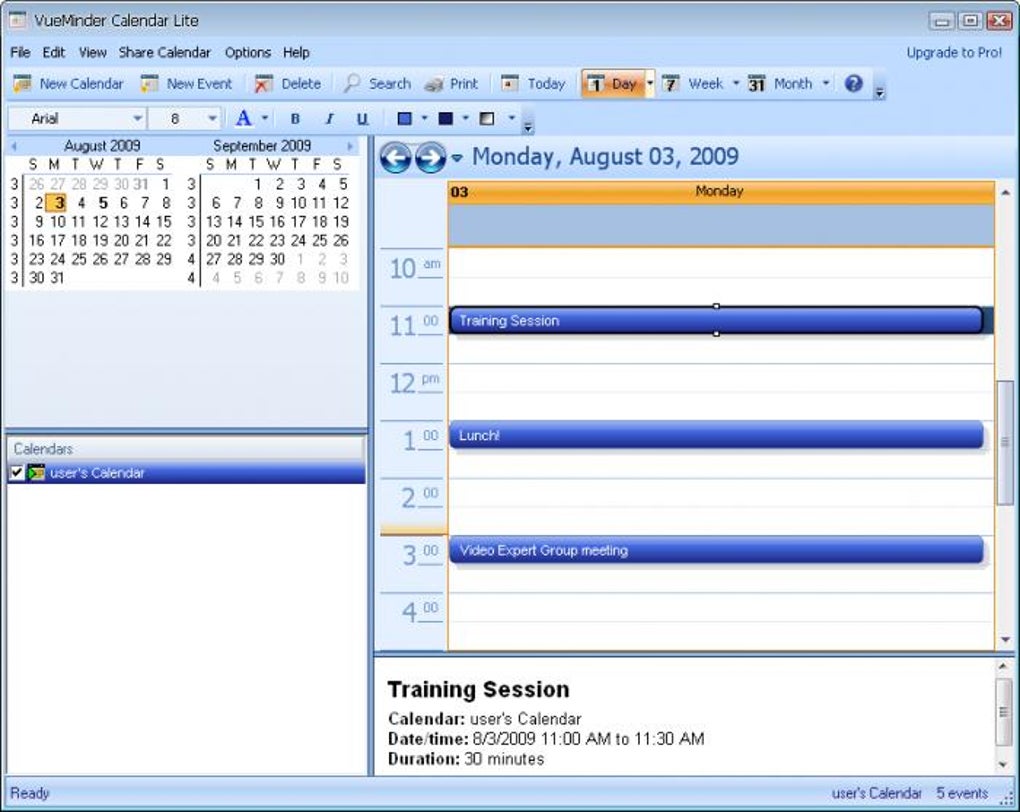Open gradient style dropdown arrow
The width and height of the screenshot is (1020, 812).
point(511,118)
